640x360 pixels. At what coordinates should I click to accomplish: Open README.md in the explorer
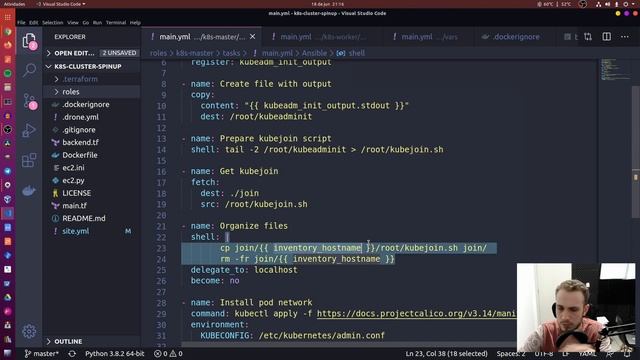click(92, 218)
